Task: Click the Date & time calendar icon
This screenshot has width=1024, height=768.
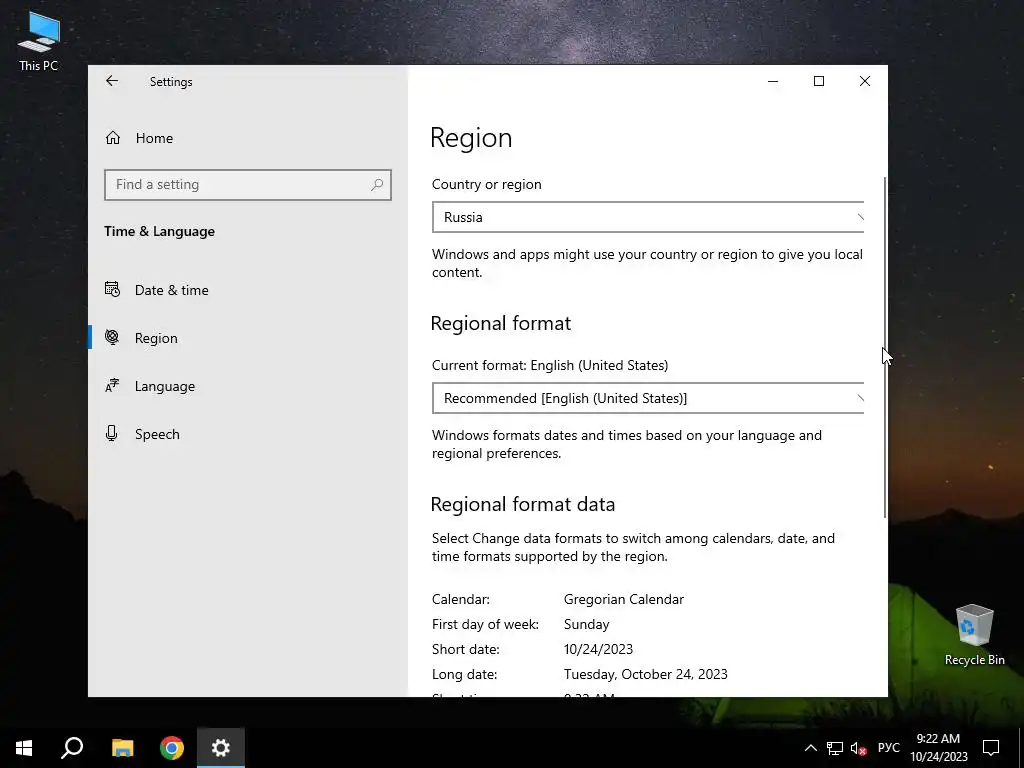Action: [112, 289]
